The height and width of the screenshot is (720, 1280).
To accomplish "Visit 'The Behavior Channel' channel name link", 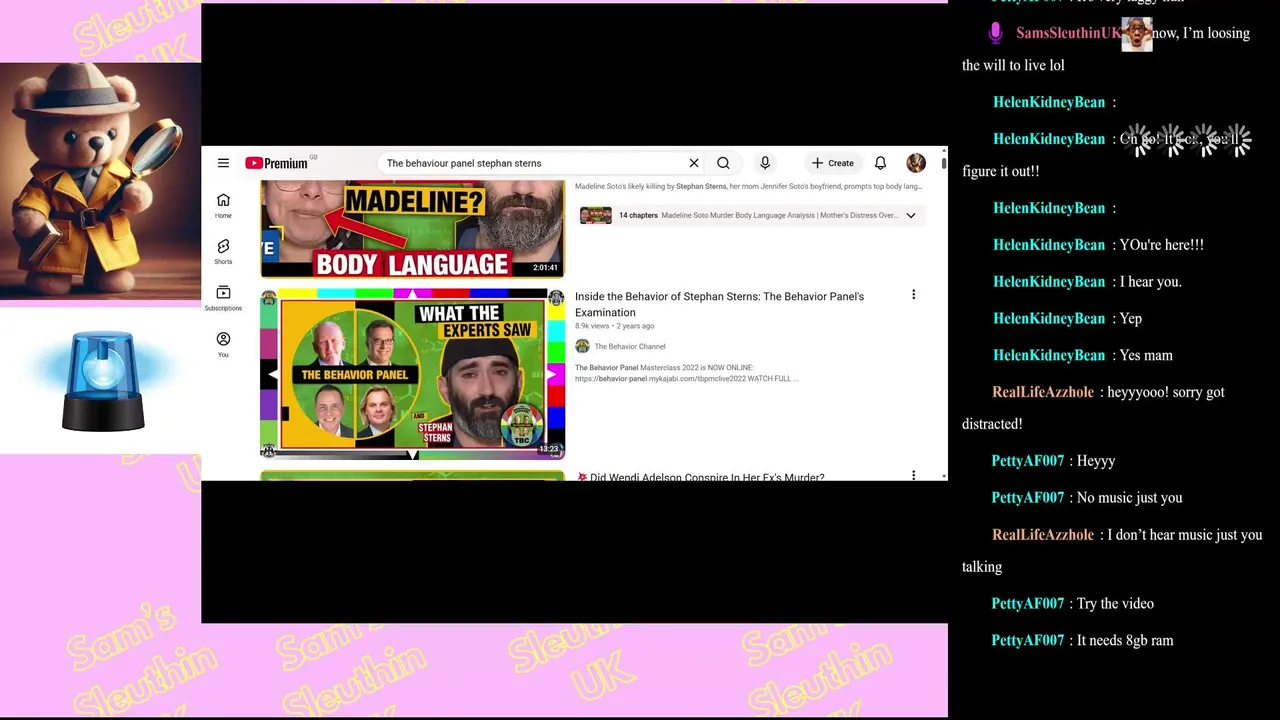I will [630, 346].
